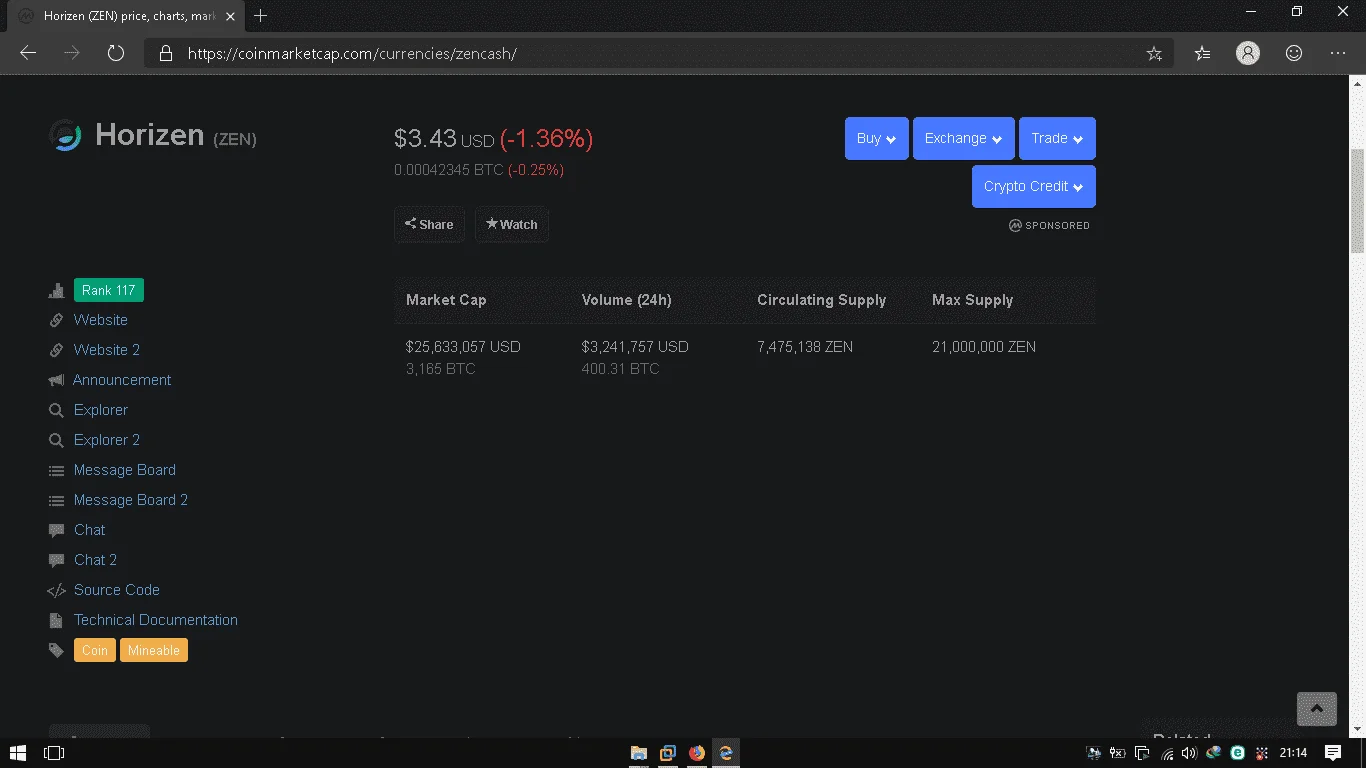Image resolution: width=1366 pixels, height=768 pixels.
Task: Open the Explorer link
Action: pos(101,410)
